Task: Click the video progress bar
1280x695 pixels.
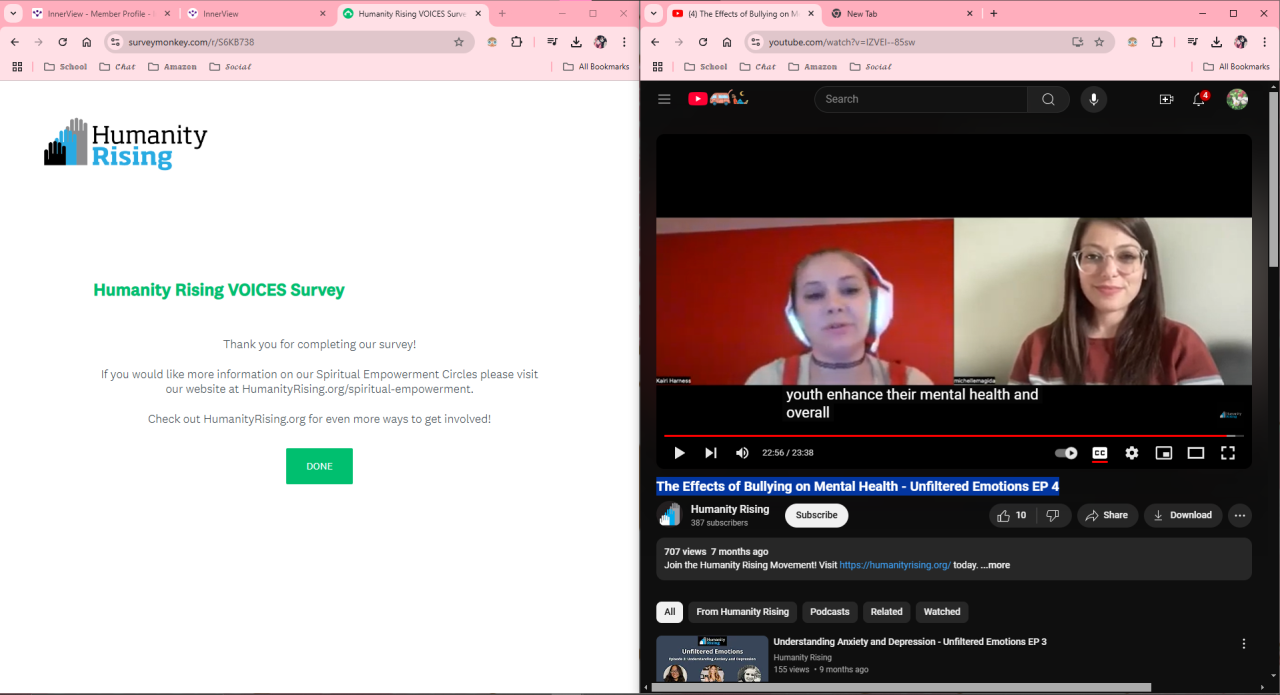Action: point(953,436)
